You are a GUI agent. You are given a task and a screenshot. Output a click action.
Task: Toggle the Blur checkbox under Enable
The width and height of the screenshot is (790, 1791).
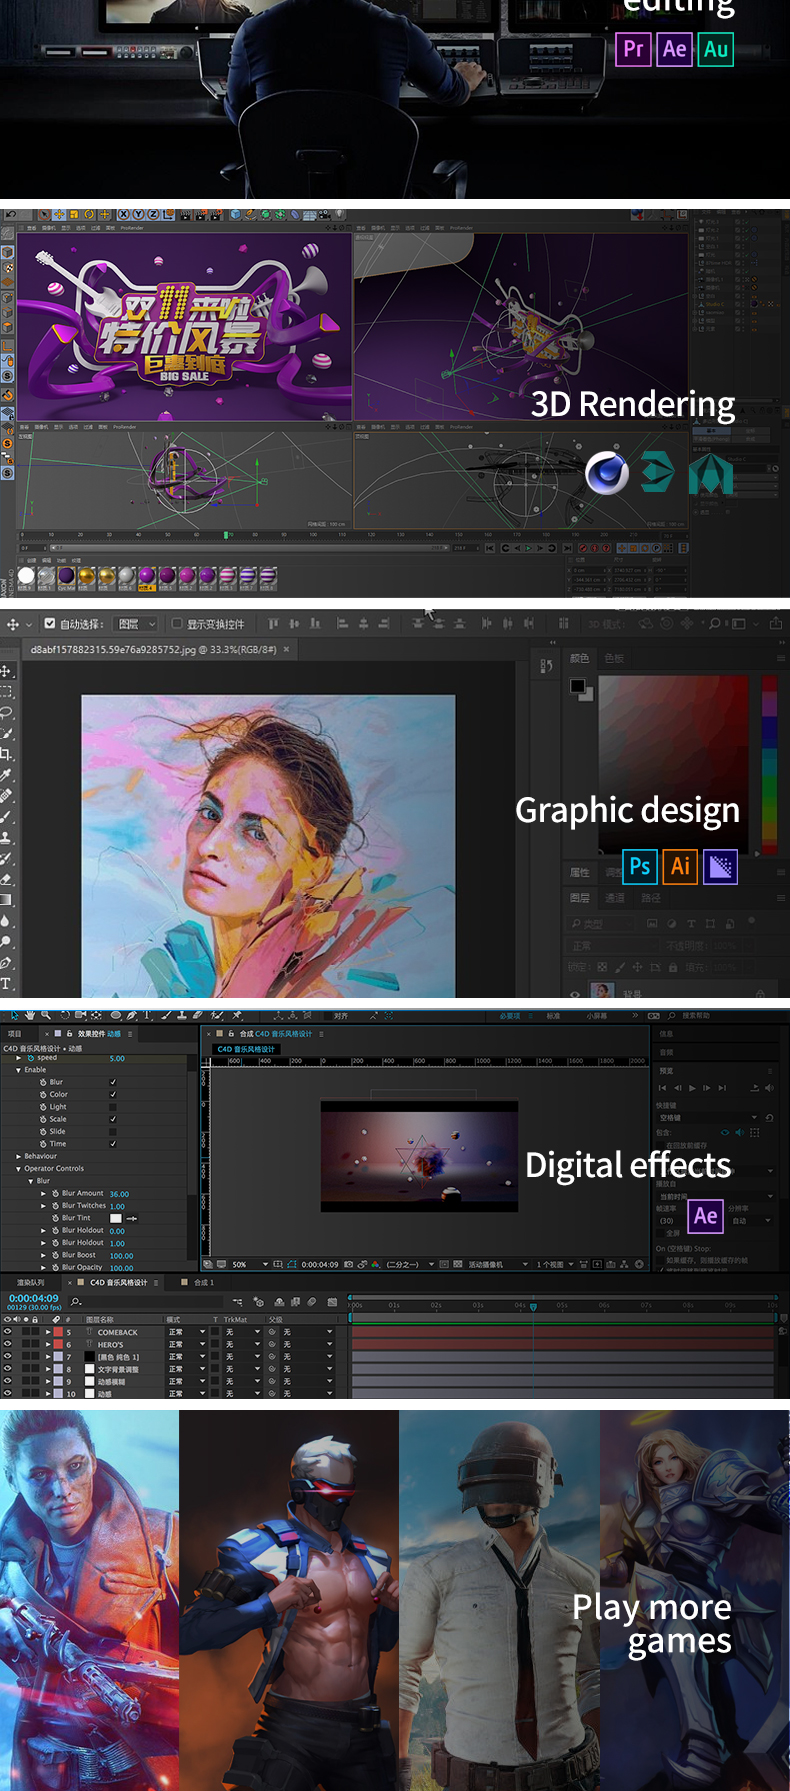pos(113,1082)
